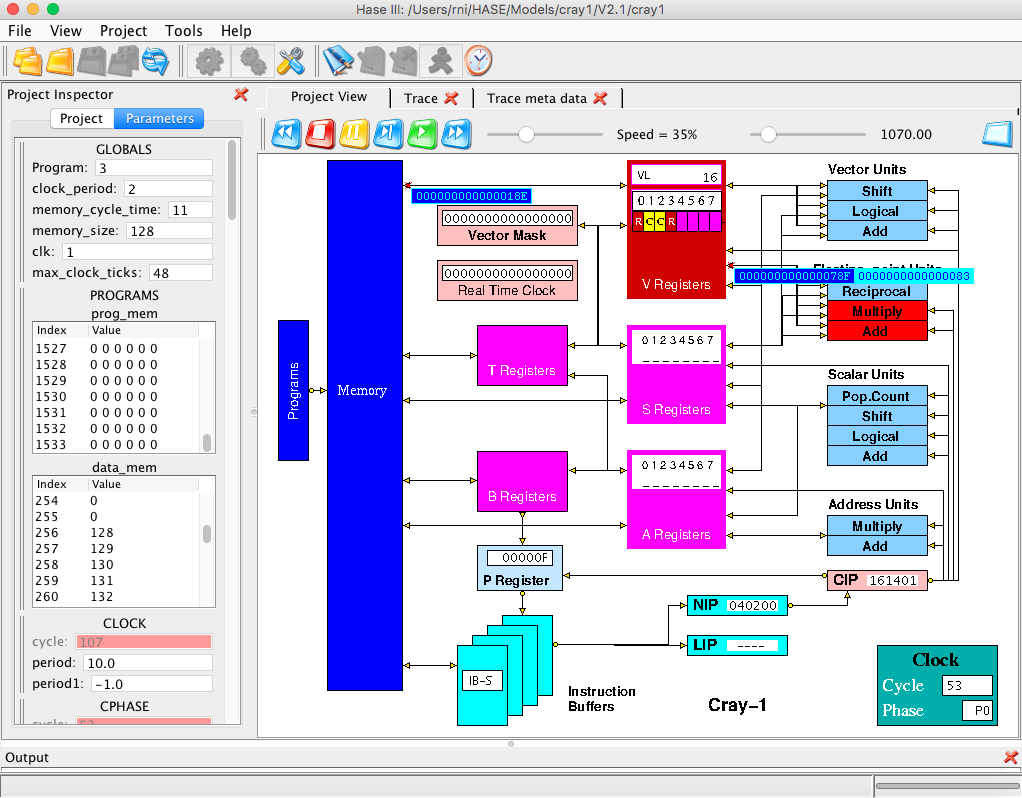This screenshot has width=1022, height=798.
Task: Click the blue window icon beside 1070.00
Action: [997, 134]
